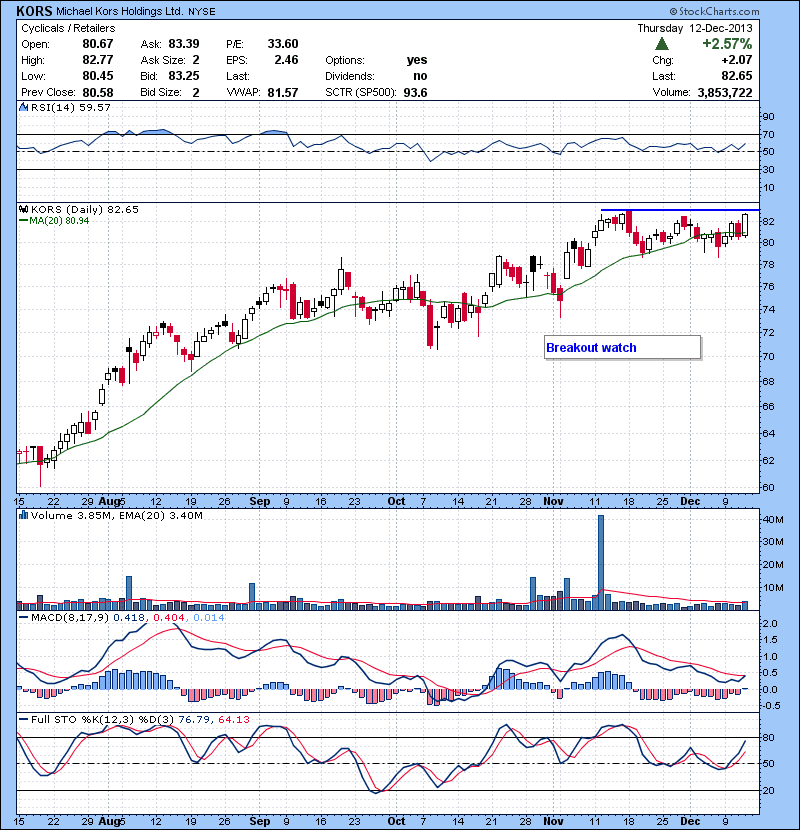Screen dimensions: 800x830
Task: Click the 40M volume axis label
Action: 772,520
